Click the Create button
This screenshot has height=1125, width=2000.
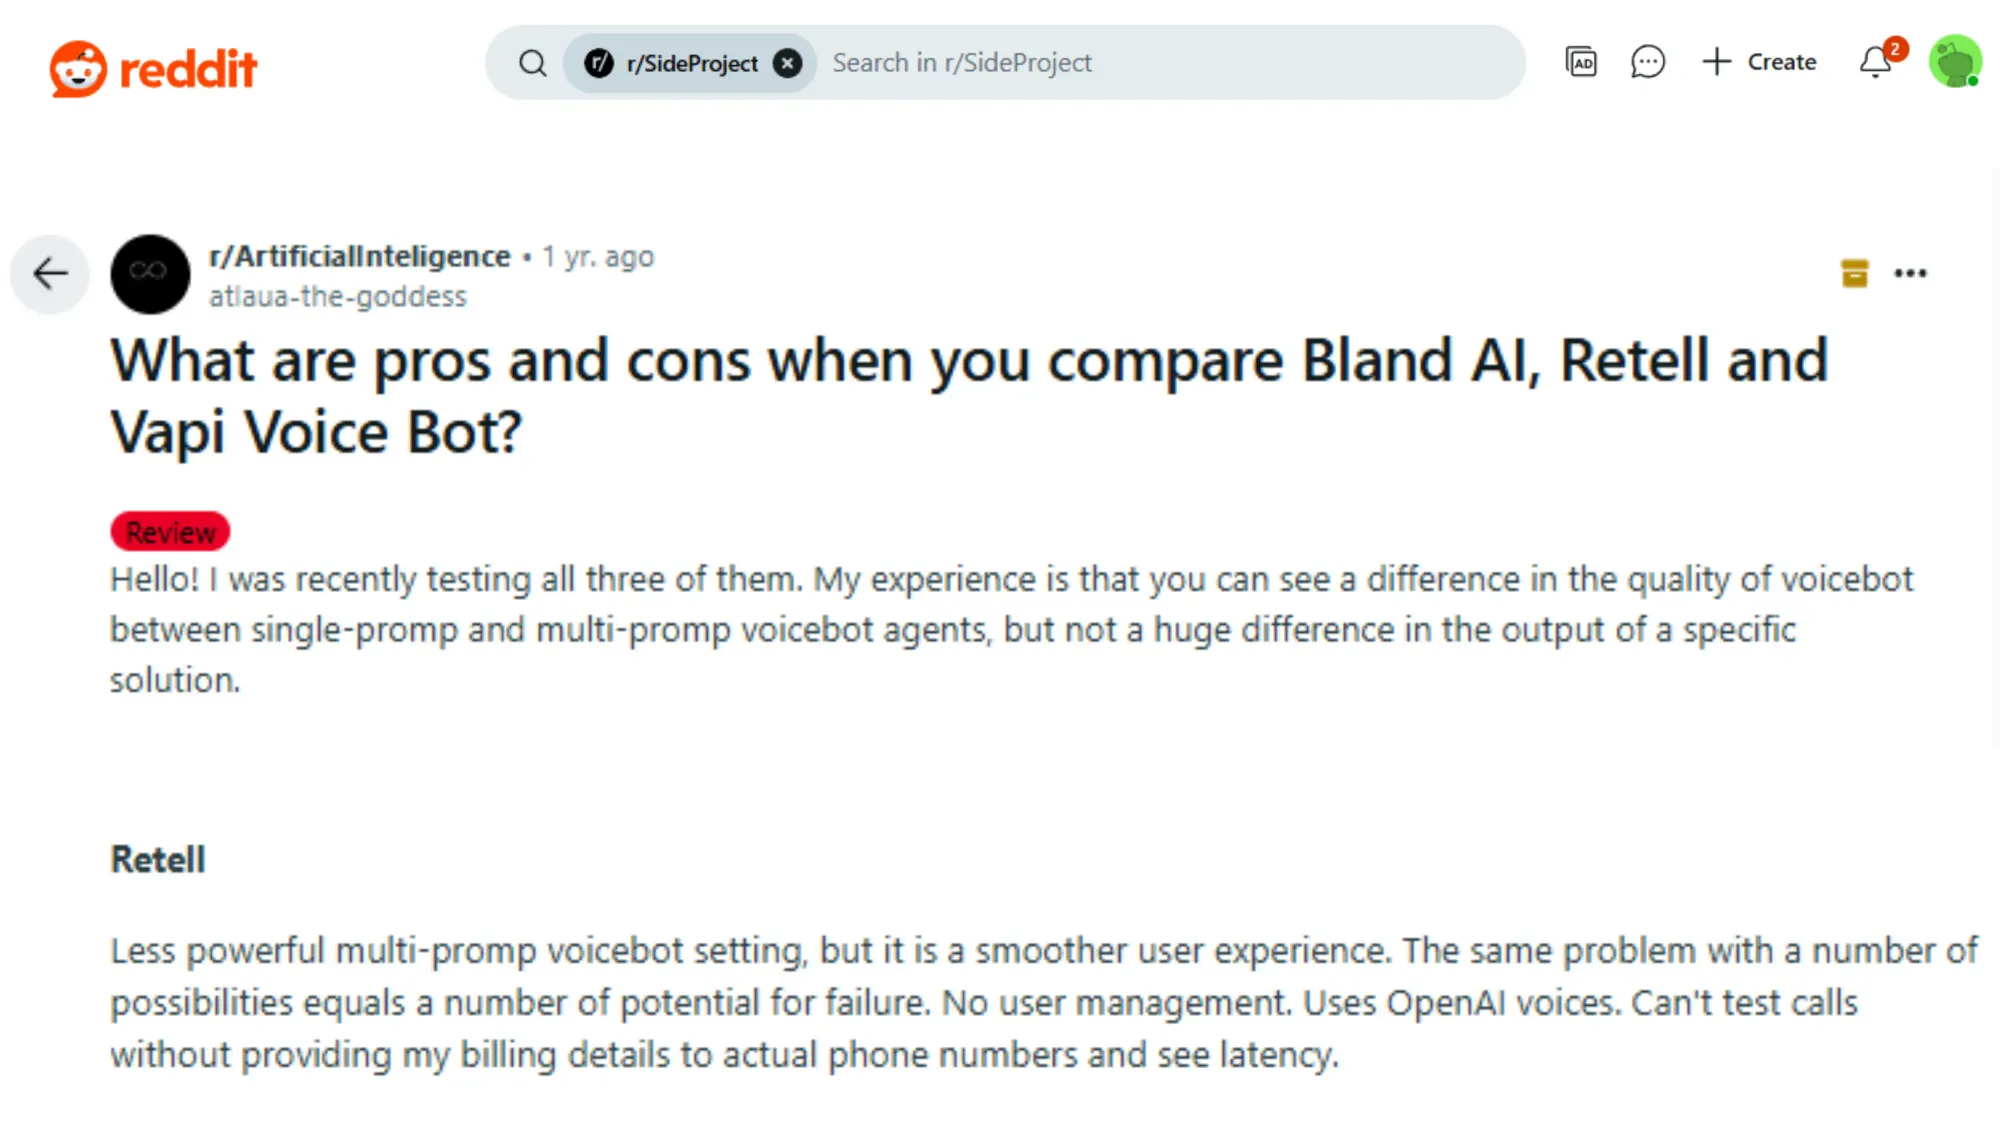pos(1760,62)
